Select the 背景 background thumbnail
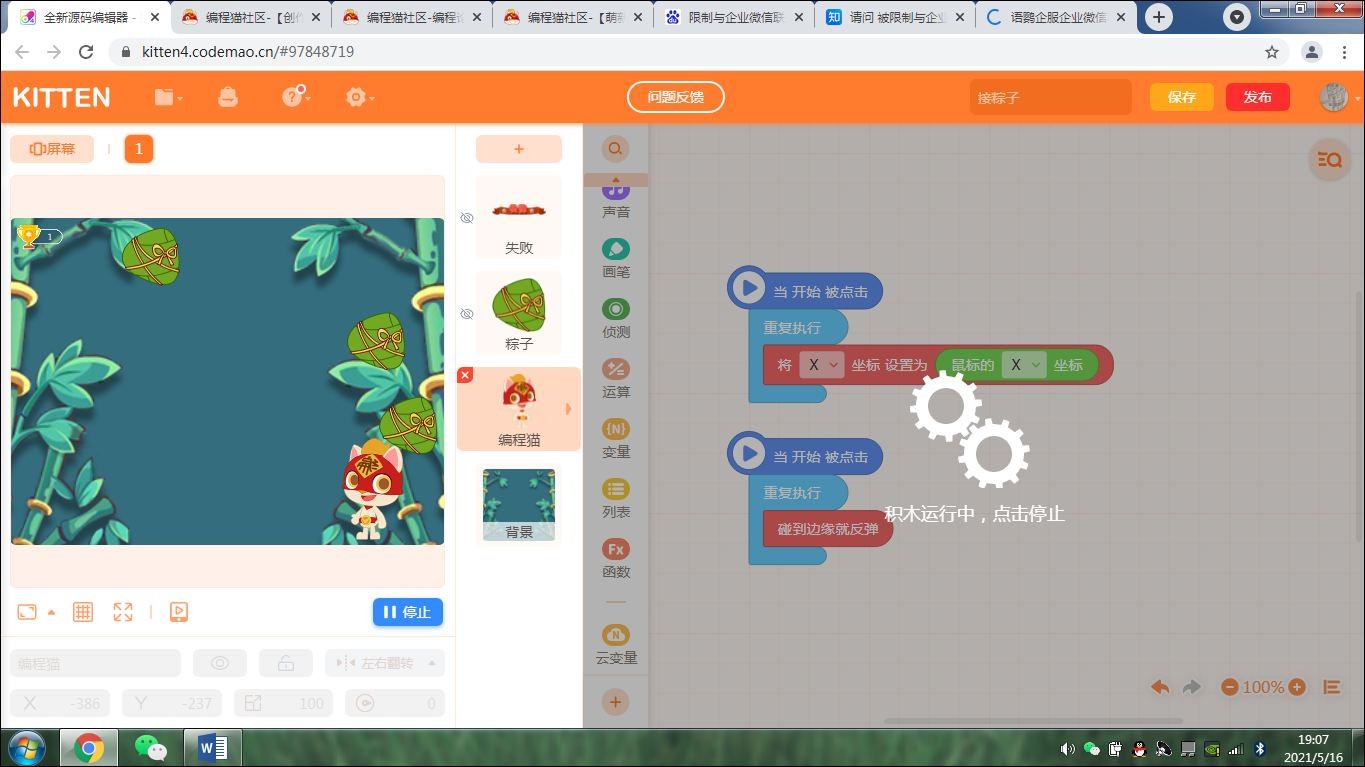 click(x=519, y=505)
